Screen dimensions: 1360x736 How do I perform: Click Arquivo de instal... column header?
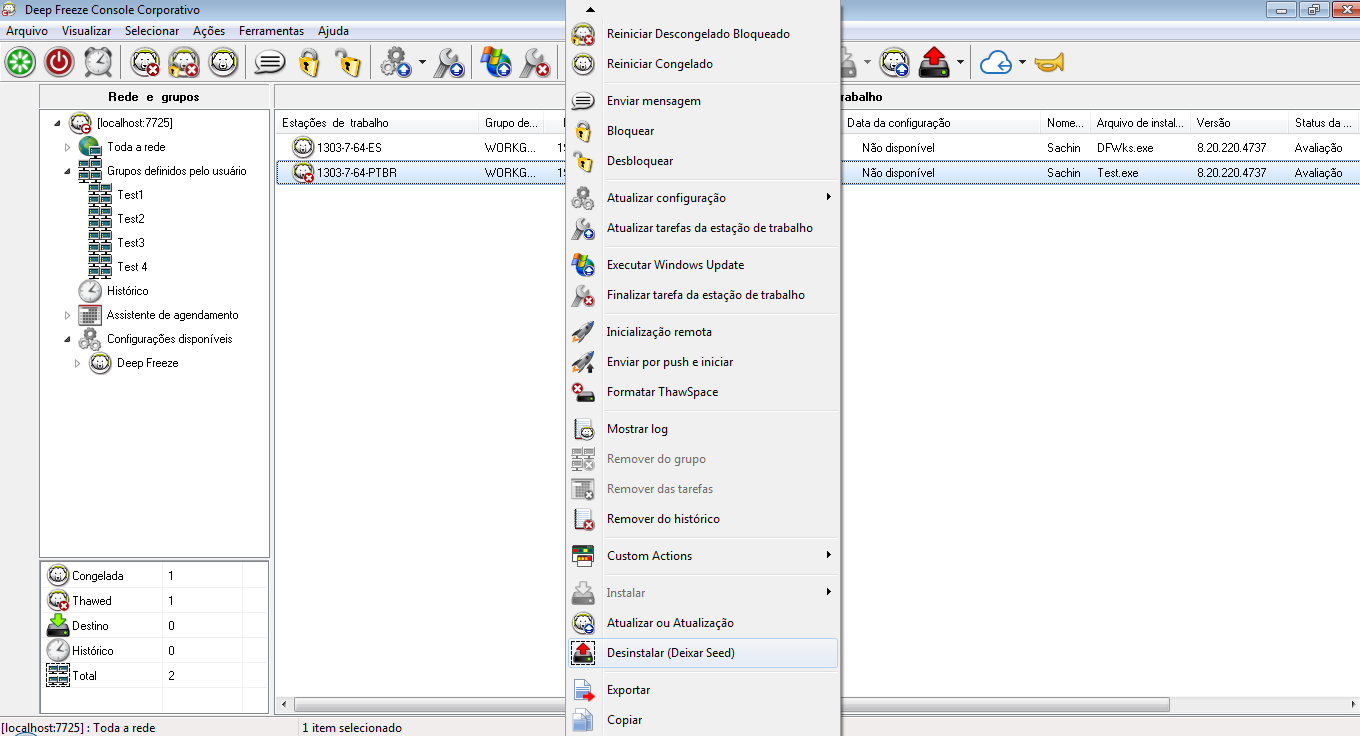click(x=1141, y=123)
